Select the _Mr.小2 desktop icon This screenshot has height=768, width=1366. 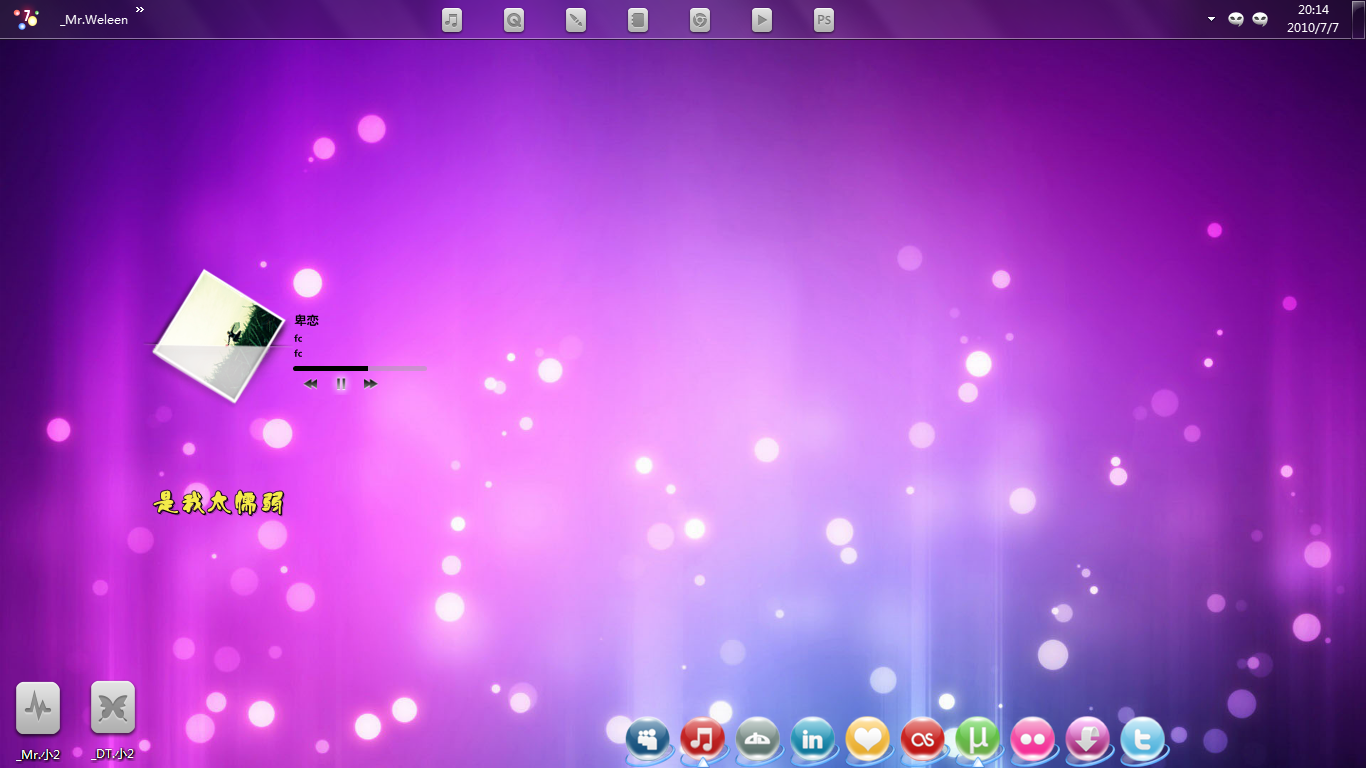pos(38,721)
